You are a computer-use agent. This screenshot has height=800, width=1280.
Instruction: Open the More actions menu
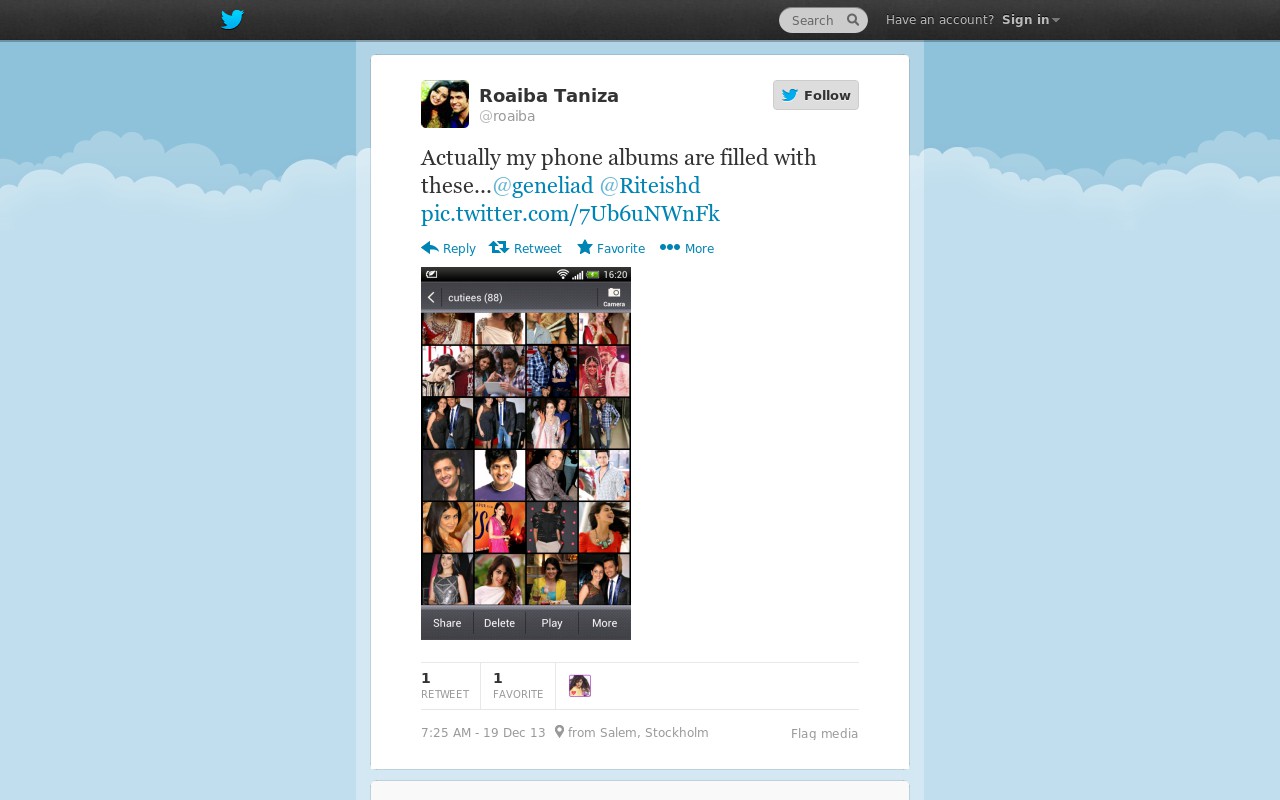coord(687,248)
